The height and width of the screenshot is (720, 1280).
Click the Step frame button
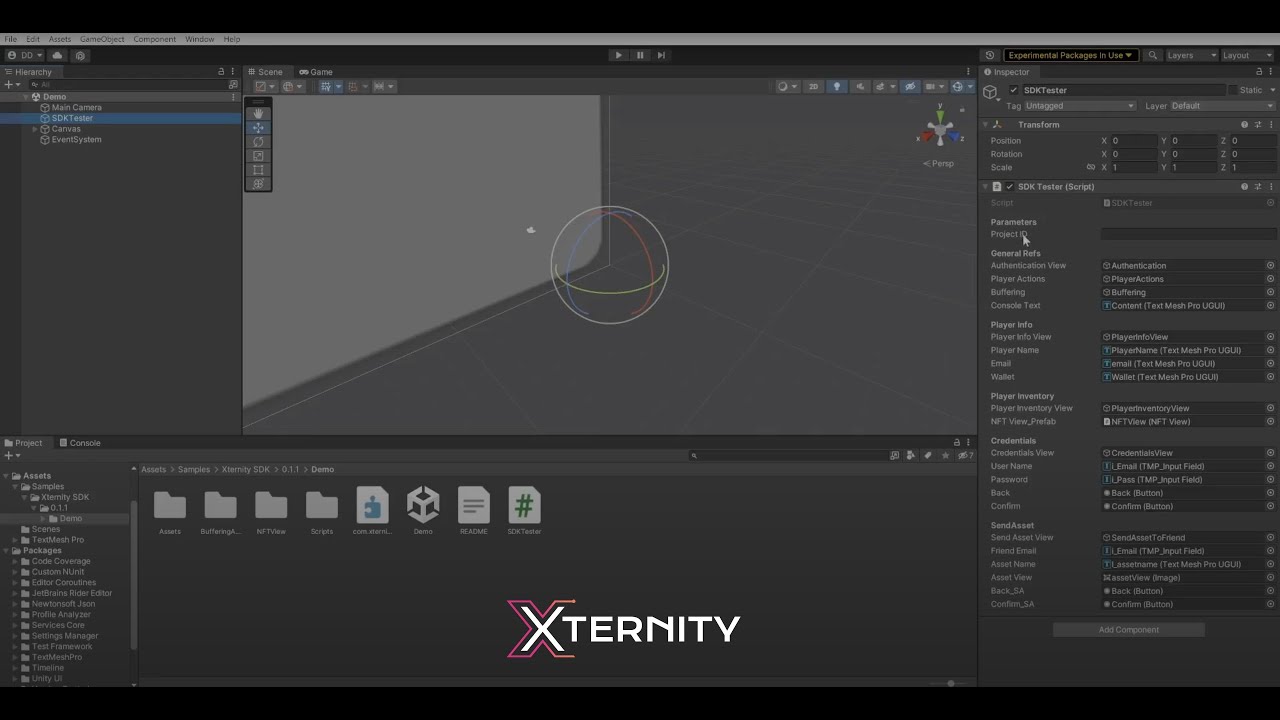[661, 55]
